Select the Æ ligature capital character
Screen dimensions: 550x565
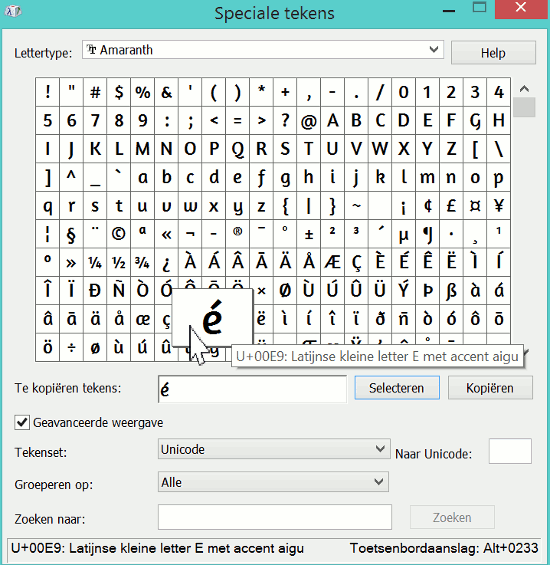coord(332,262)
